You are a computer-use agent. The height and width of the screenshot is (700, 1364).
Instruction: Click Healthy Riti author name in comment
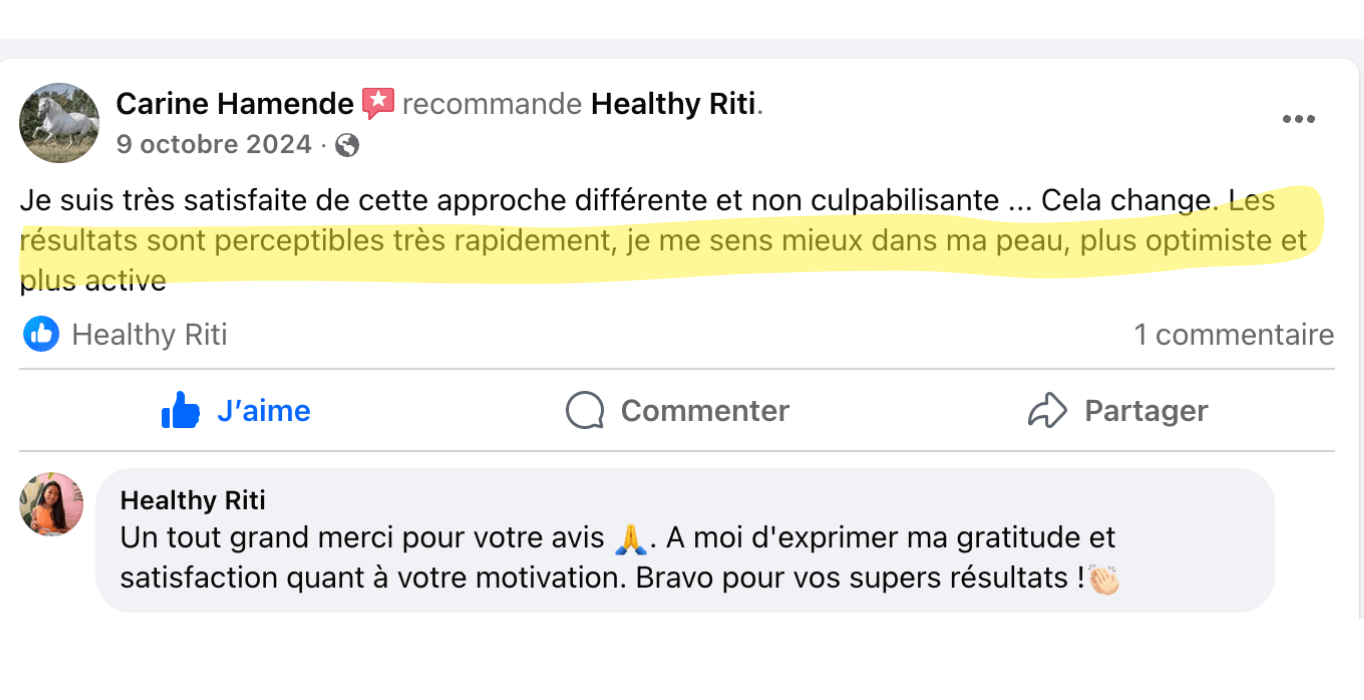193,500
